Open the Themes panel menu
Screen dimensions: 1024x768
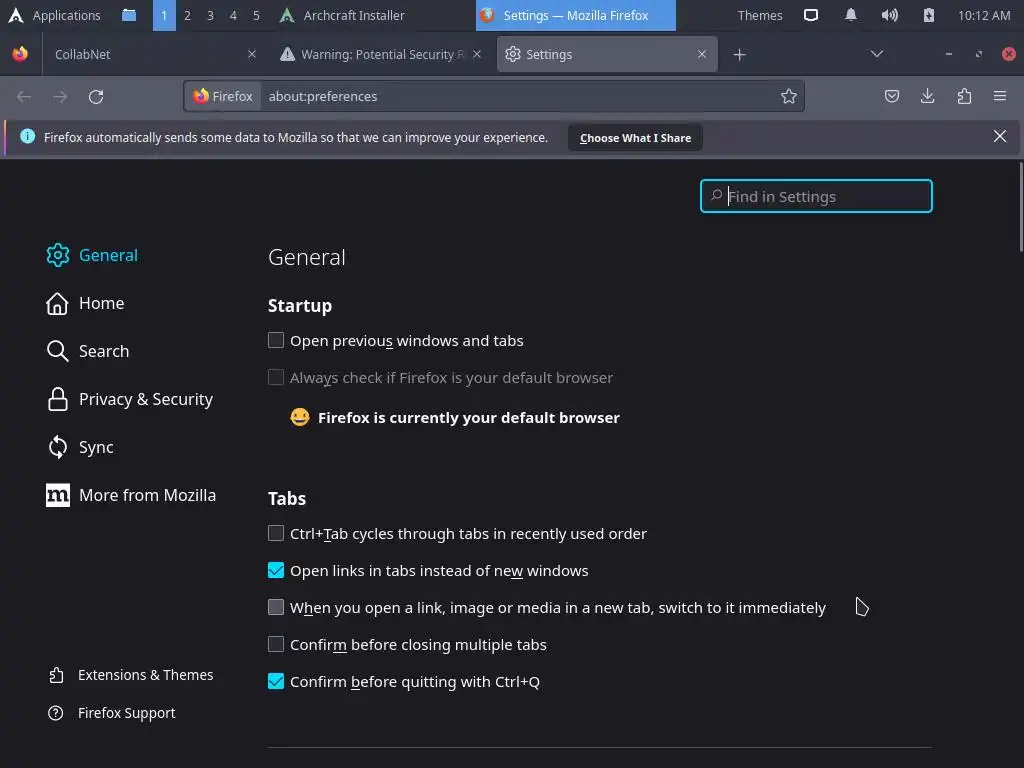coord(760,15)
